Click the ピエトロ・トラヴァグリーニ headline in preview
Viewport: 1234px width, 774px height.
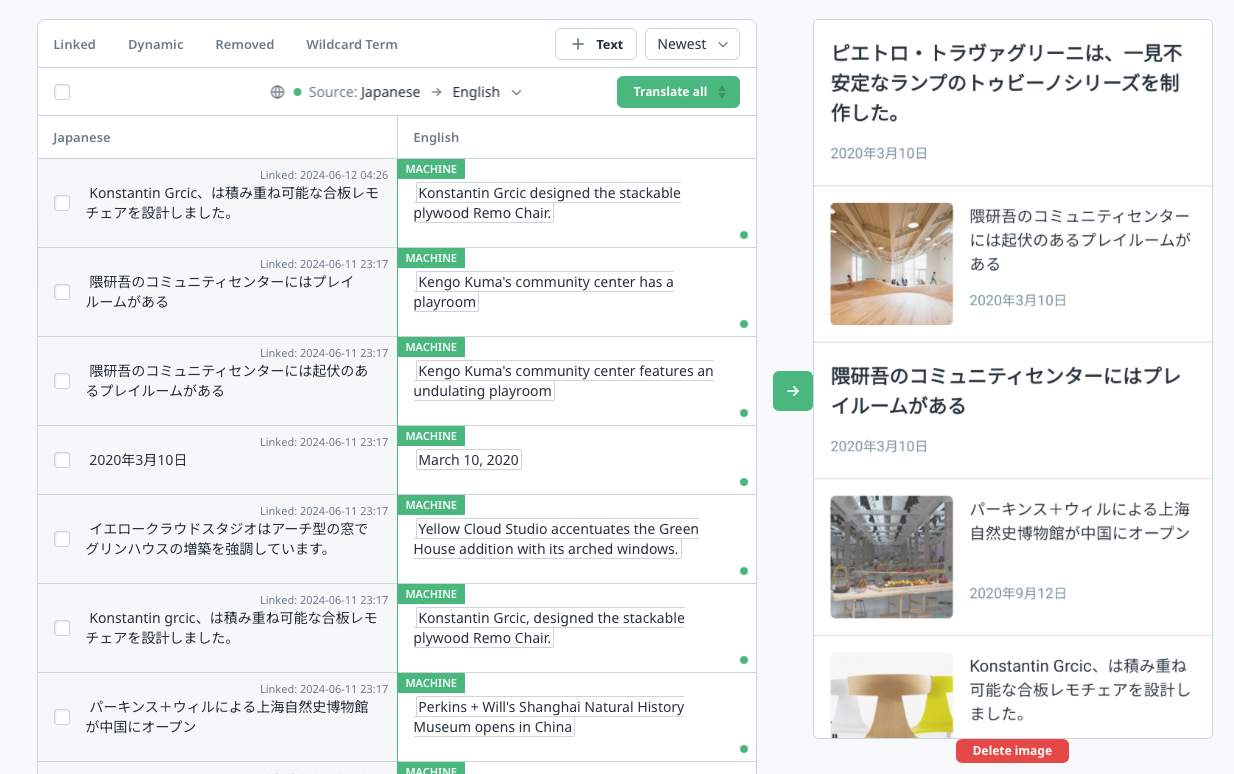(1007, 83)
